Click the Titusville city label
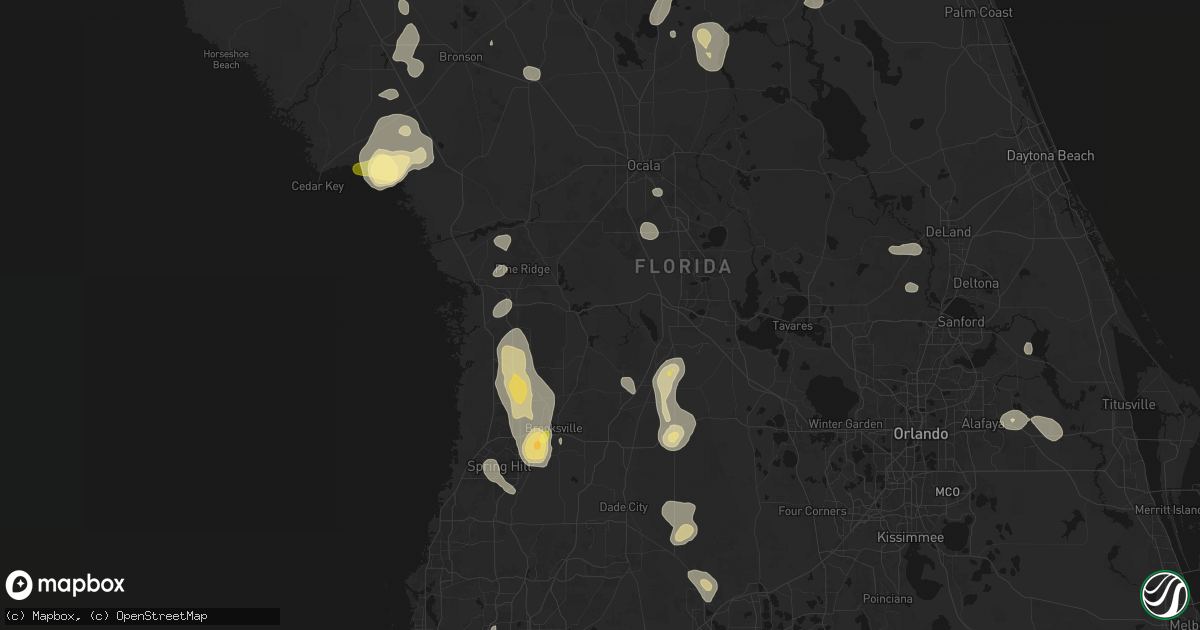 [1128, 404]
